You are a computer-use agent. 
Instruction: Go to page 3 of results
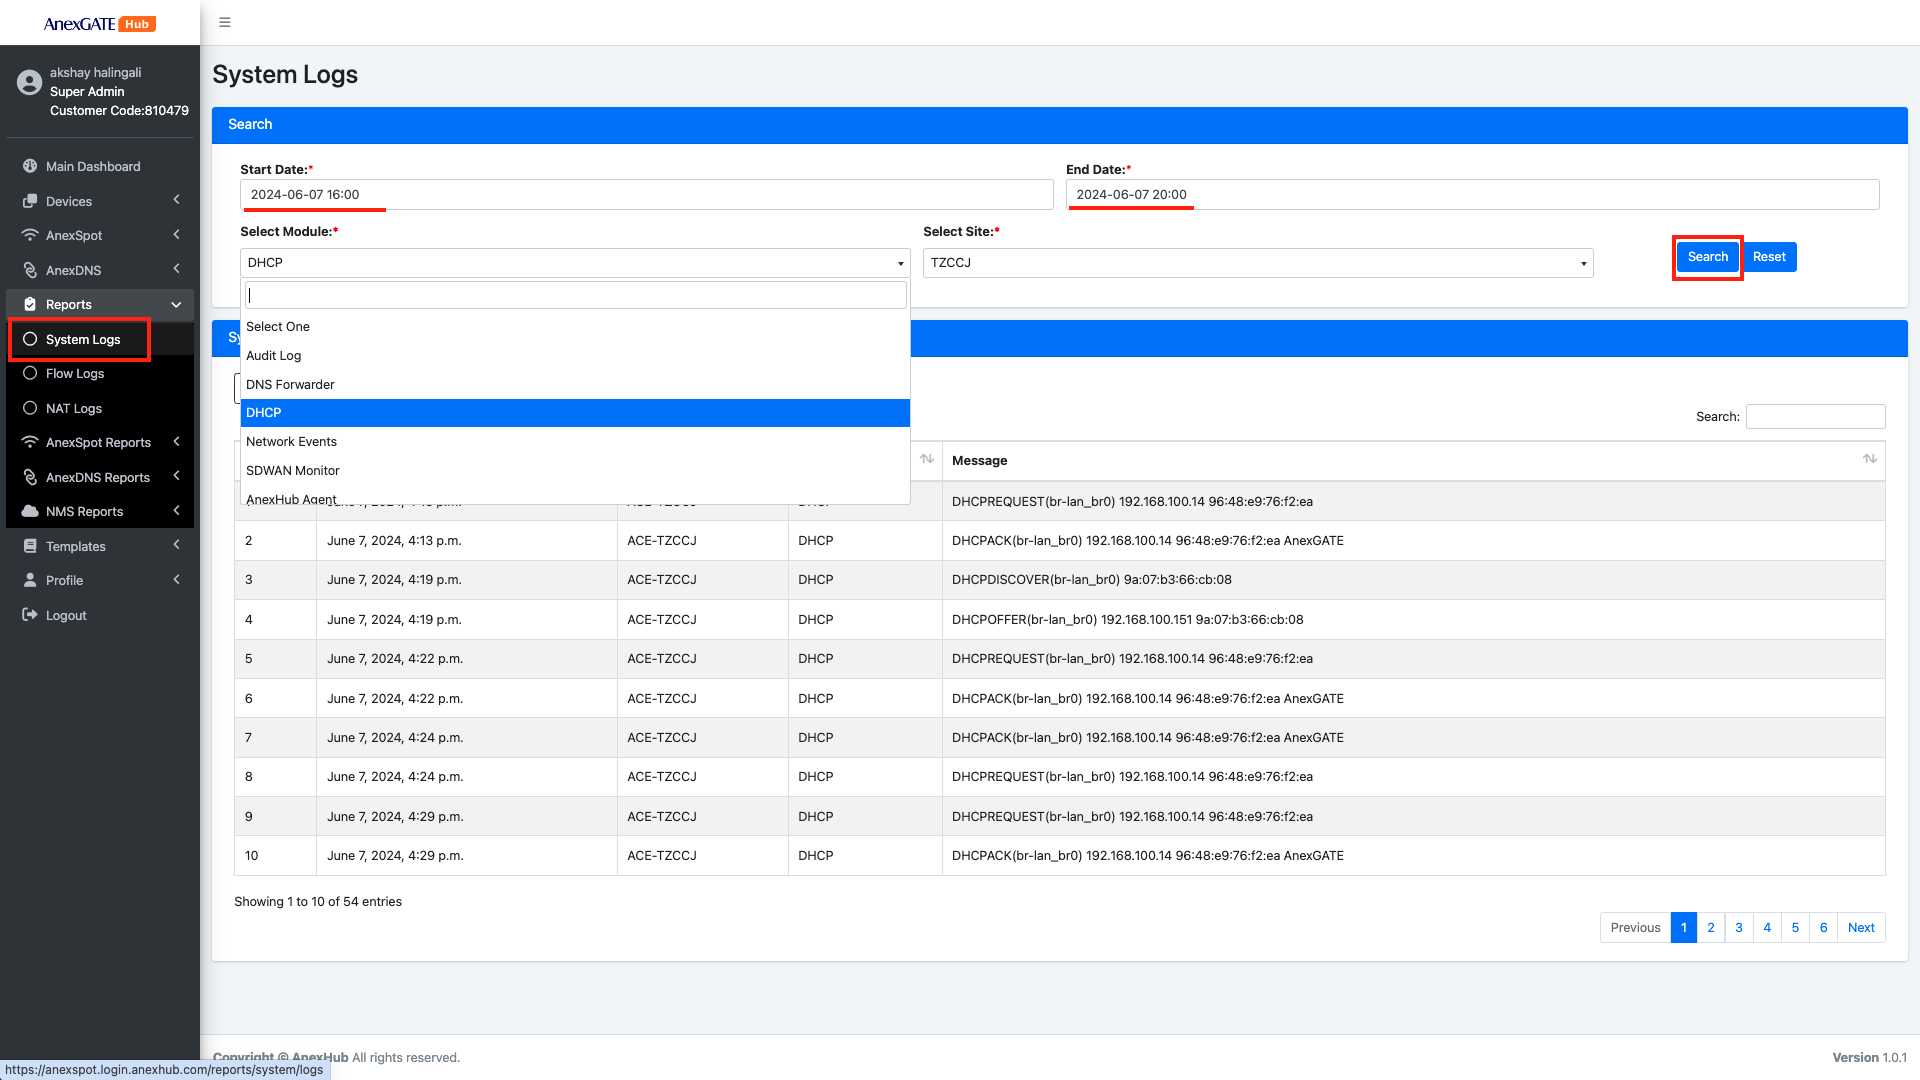coord(1739,927)
